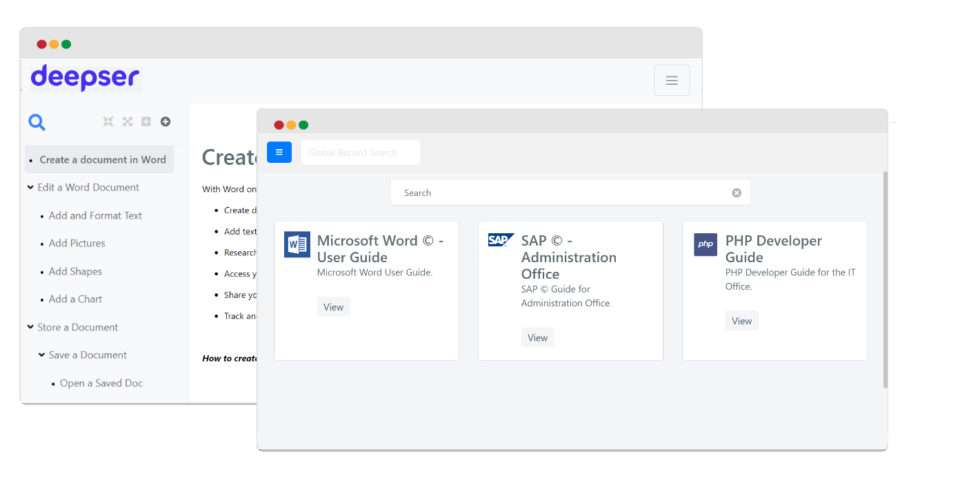Viewport: 980px width, 503px height.
Task: Open the Add Pictures page
Action: click(x=77, y=243)
